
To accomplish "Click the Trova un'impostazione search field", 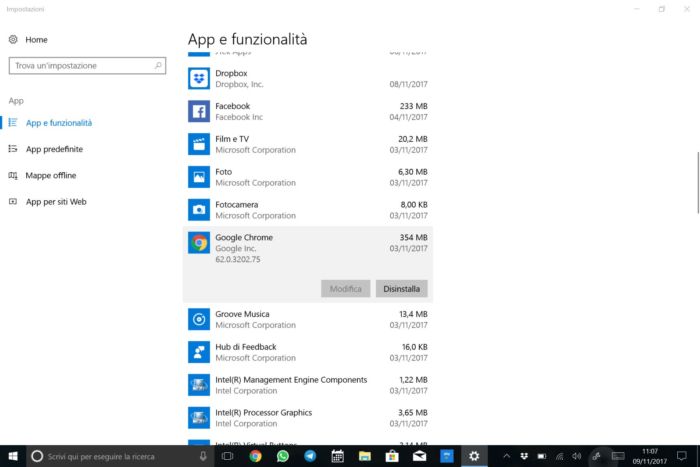I will click(88, 66).
